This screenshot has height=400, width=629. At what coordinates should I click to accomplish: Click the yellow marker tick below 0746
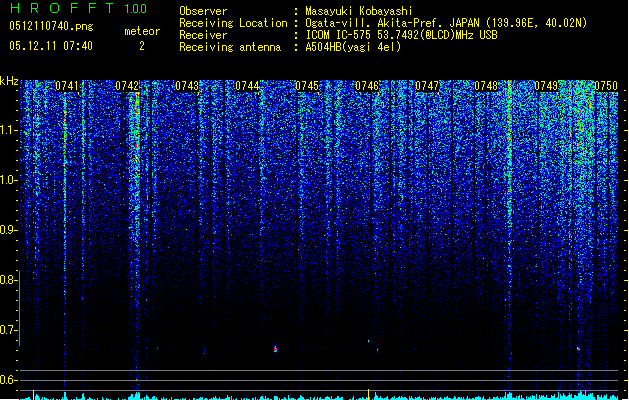tap(368, 393)
